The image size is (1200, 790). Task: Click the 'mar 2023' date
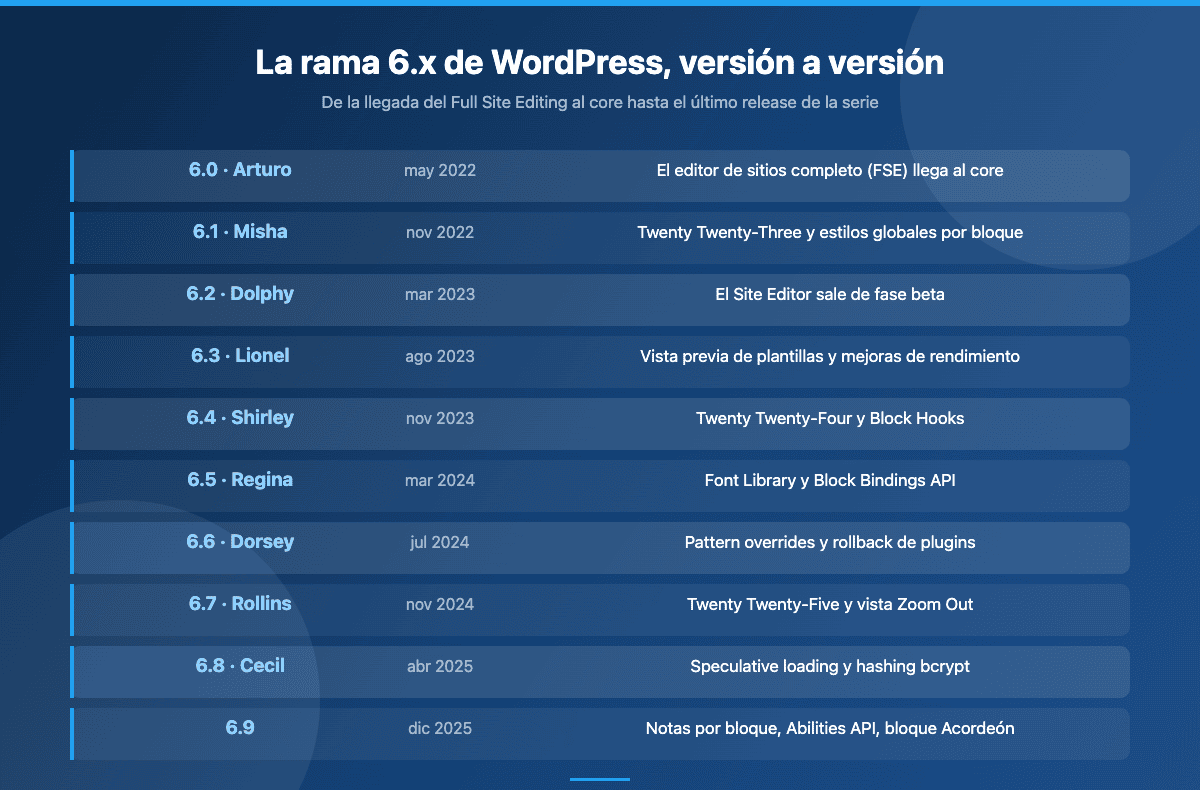point(440,295)
